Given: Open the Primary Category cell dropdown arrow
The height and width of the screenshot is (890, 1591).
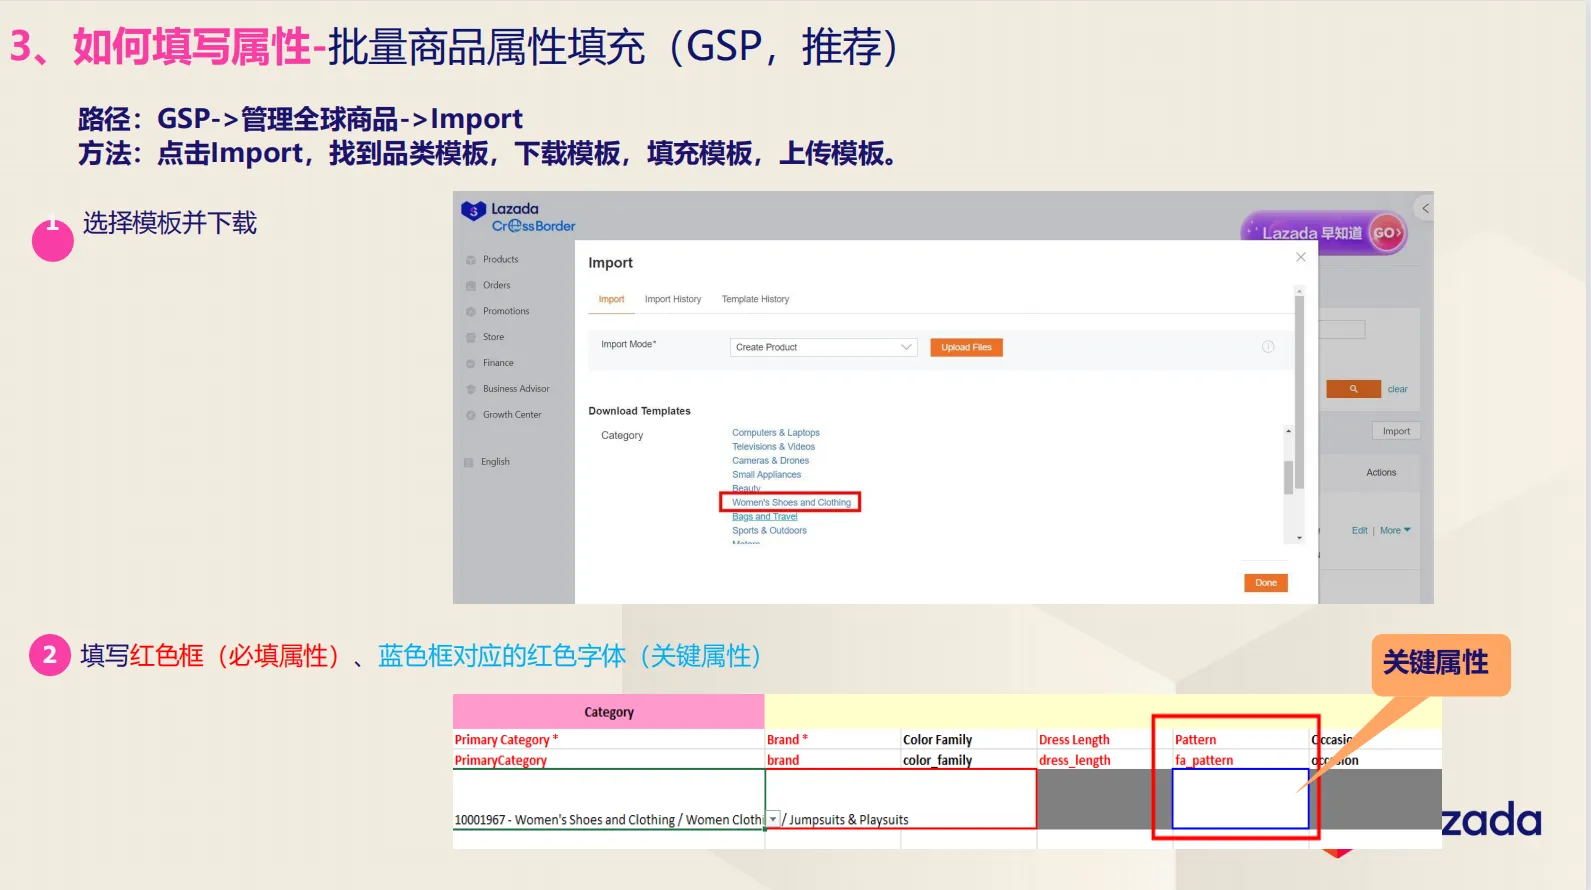Looking at the screenshot, I should pyautogui.click(x=773, y=819).
